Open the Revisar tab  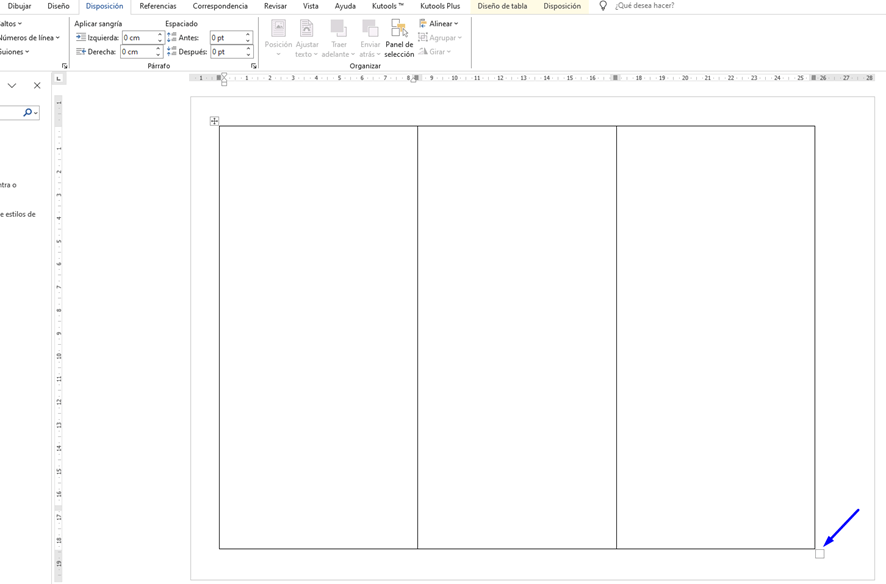point(275,6)
